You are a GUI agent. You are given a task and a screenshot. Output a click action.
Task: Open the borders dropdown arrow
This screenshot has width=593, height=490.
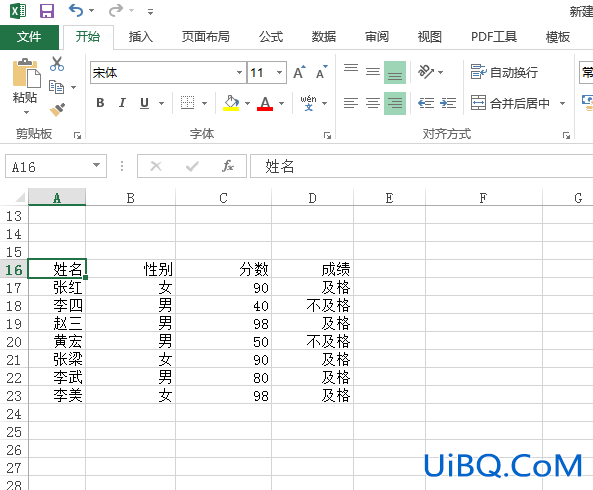coord(204,103)
